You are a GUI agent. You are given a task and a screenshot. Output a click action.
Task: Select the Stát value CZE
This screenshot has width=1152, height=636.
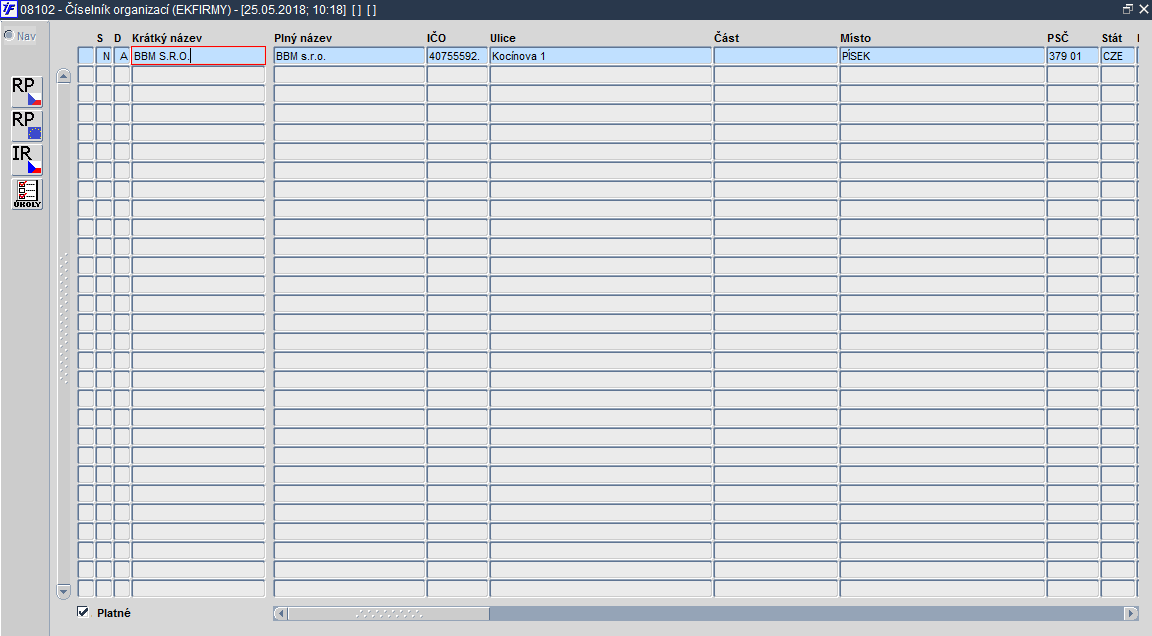tap(1117, 56)
